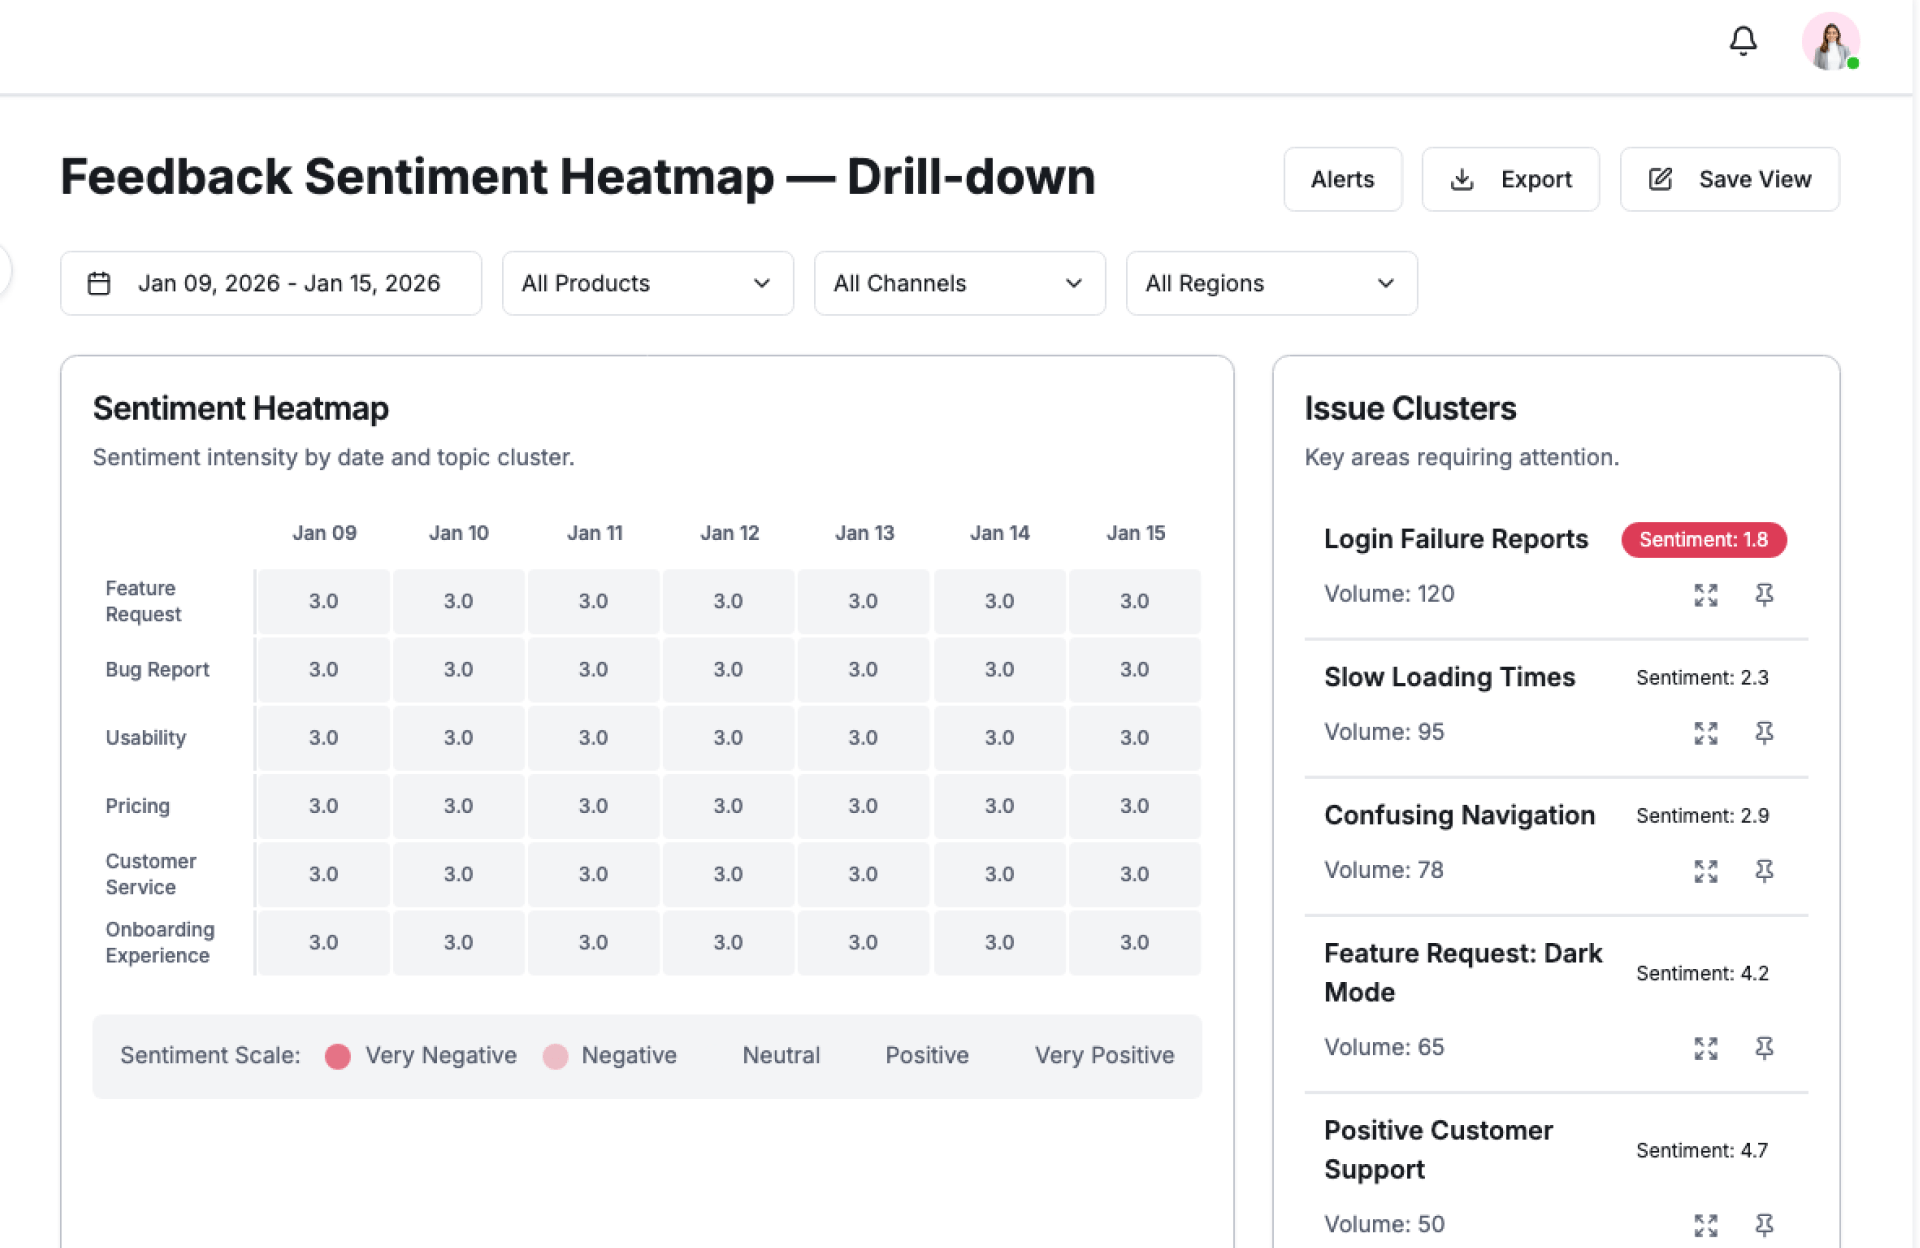
Task: Expand the Dark Mode feature request cluster
Action: pyautogui.click(x=1705, y=1048)
